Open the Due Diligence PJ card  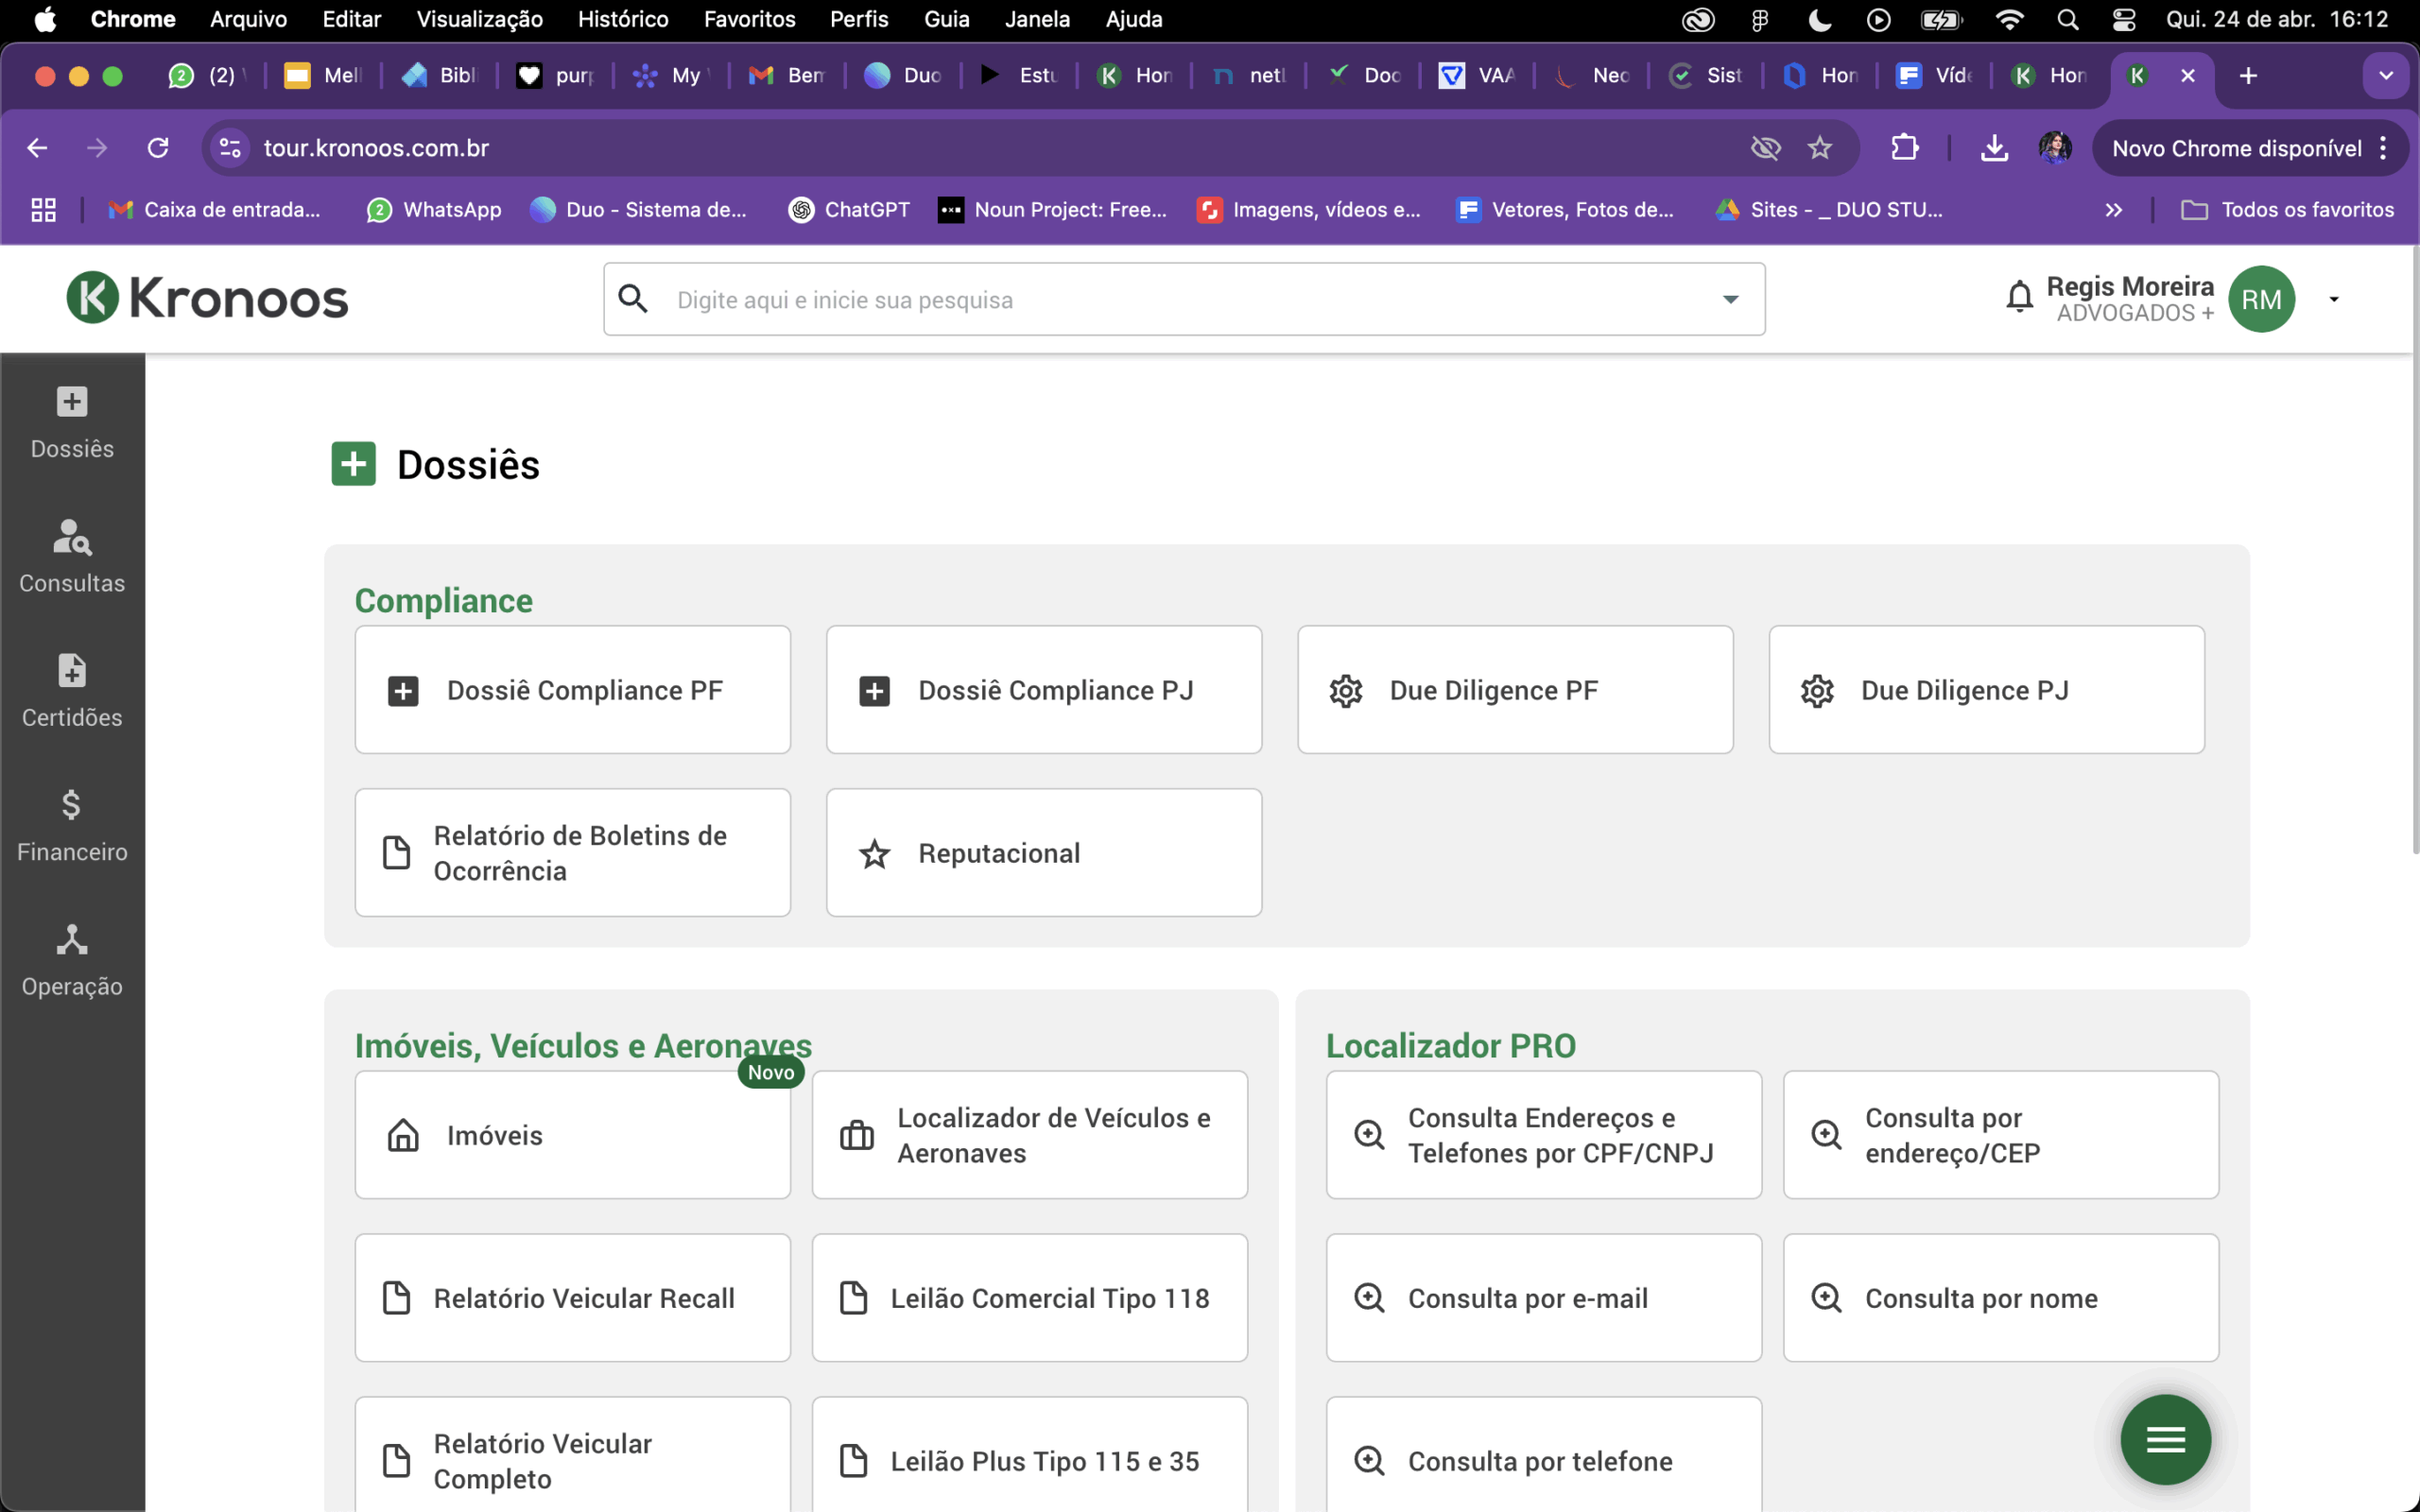coord(1986,690)
